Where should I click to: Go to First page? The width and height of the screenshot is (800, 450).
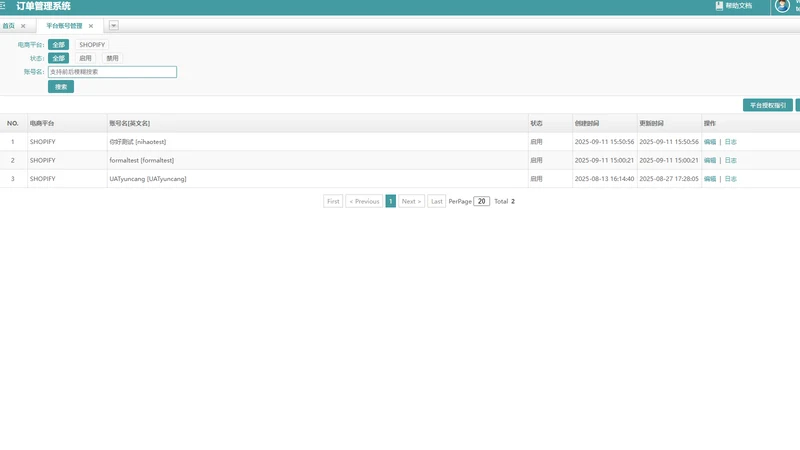[333, 202]
